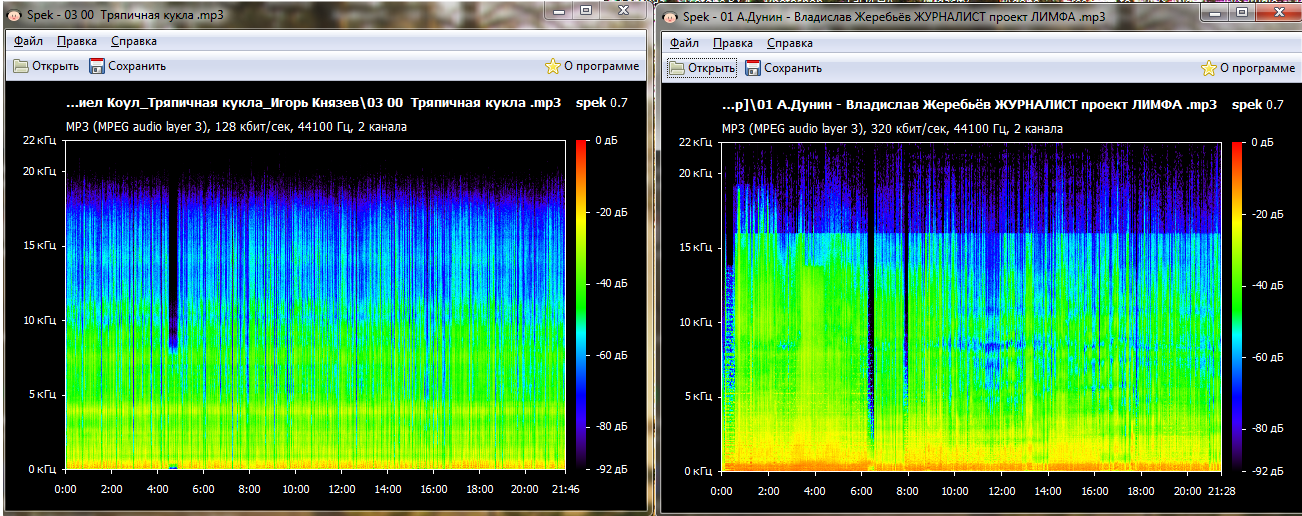The height and width of the screenshot is (516, 1302).
Task: Click the floppy disk save icon in the Тряпичная кукла window
Action: [97, 66]
